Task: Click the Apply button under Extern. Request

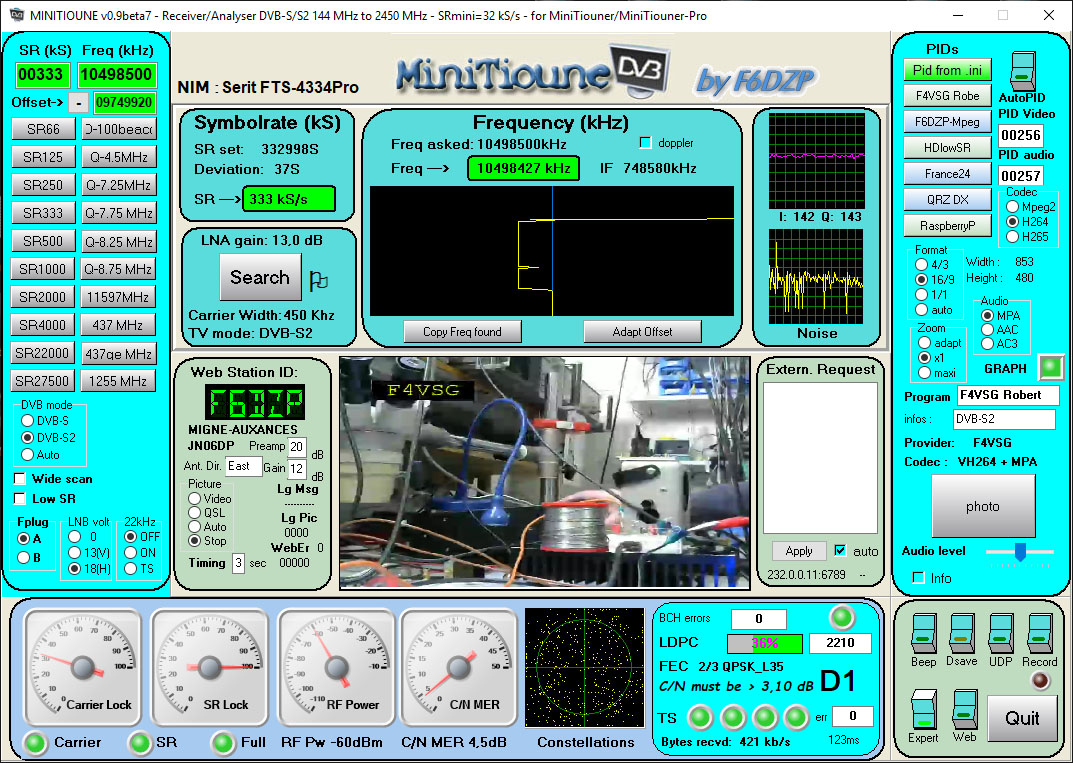Action: pyautogui.click(x=799, y=551)
